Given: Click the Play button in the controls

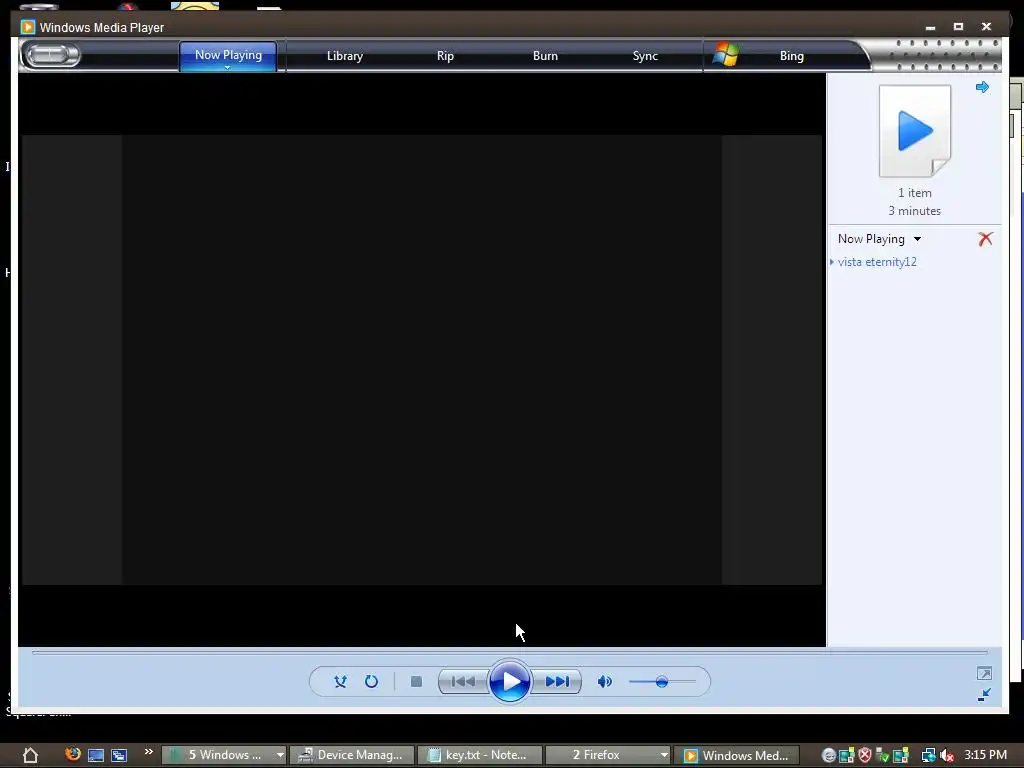Looking at the screenshot, I should click(x=509, y=681).
